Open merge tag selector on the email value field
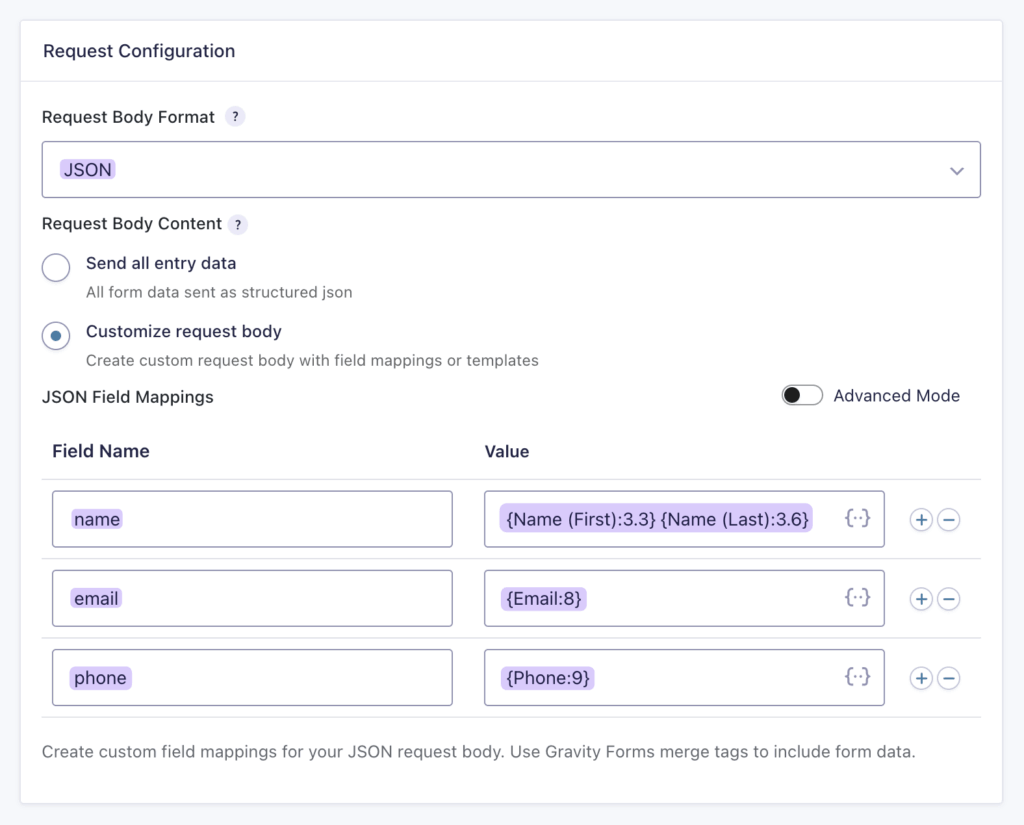This screenshot has height=825, width=1024. pyautogui.click(x=857, y=598)
